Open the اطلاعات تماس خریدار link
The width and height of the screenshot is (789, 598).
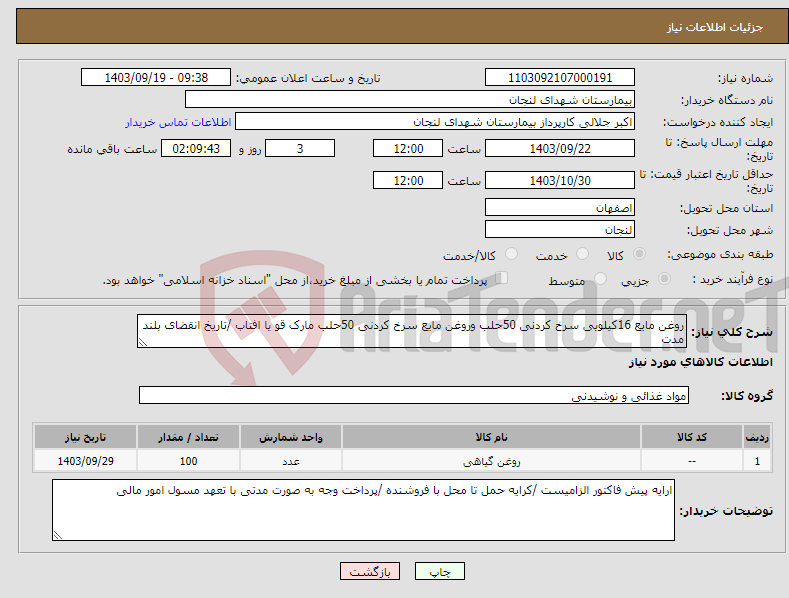178,122
